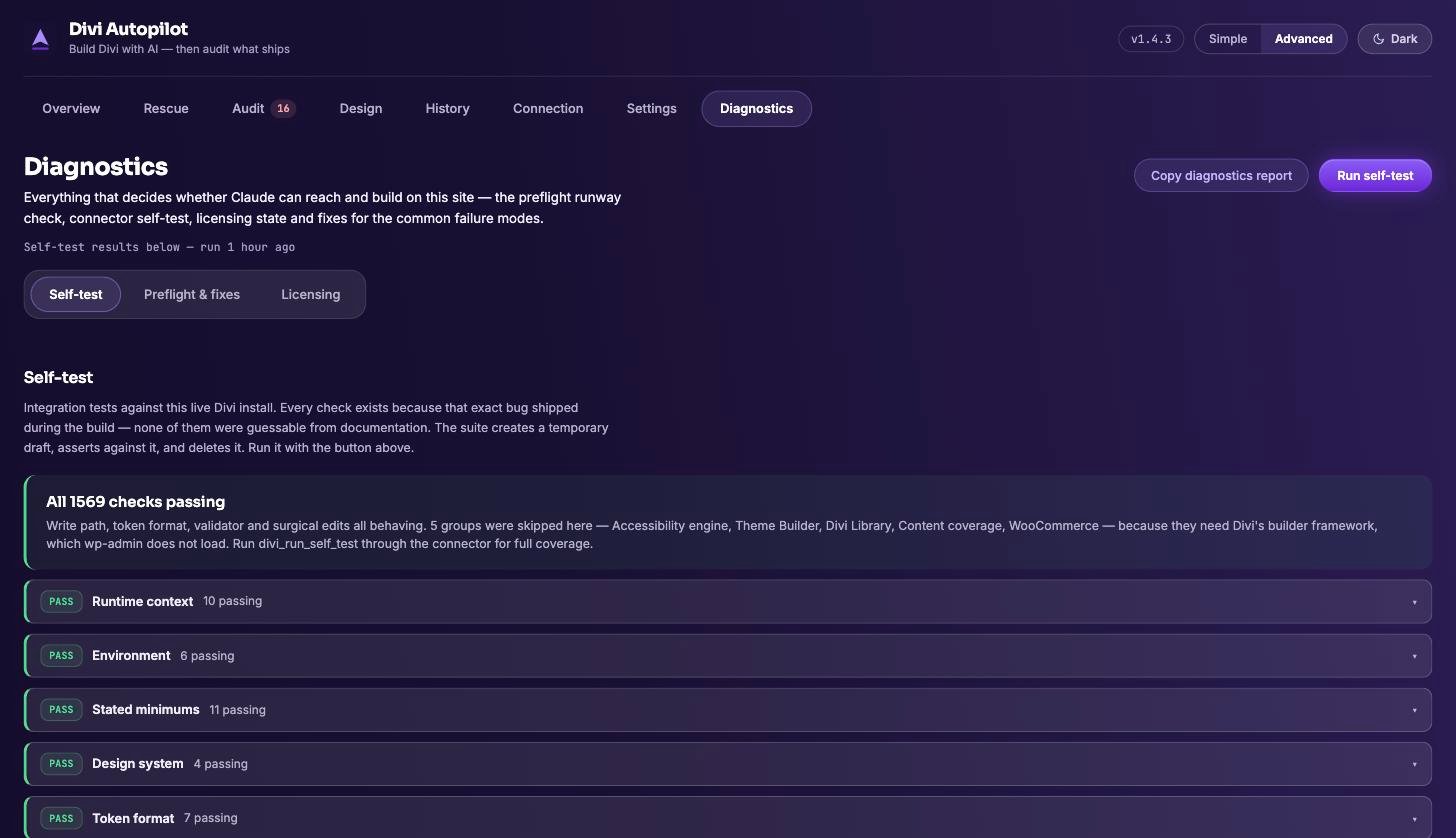
Task: Click the Diagnostics page heading
Action: point(96,166)
